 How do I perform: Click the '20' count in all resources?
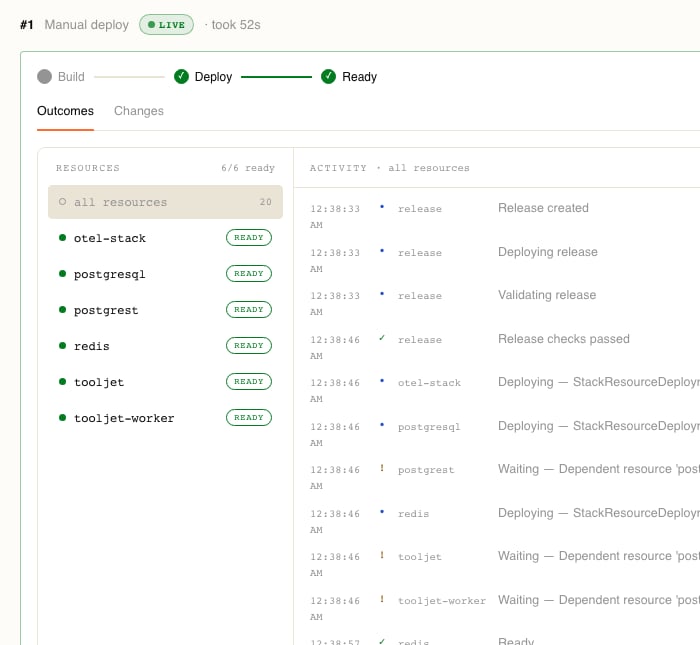click(x=265, y=202)
